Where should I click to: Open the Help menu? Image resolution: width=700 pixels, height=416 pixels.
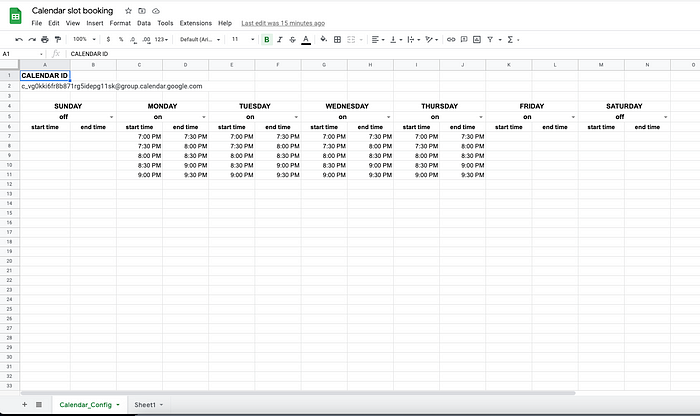pyautogui.click(x=225, y=23)
